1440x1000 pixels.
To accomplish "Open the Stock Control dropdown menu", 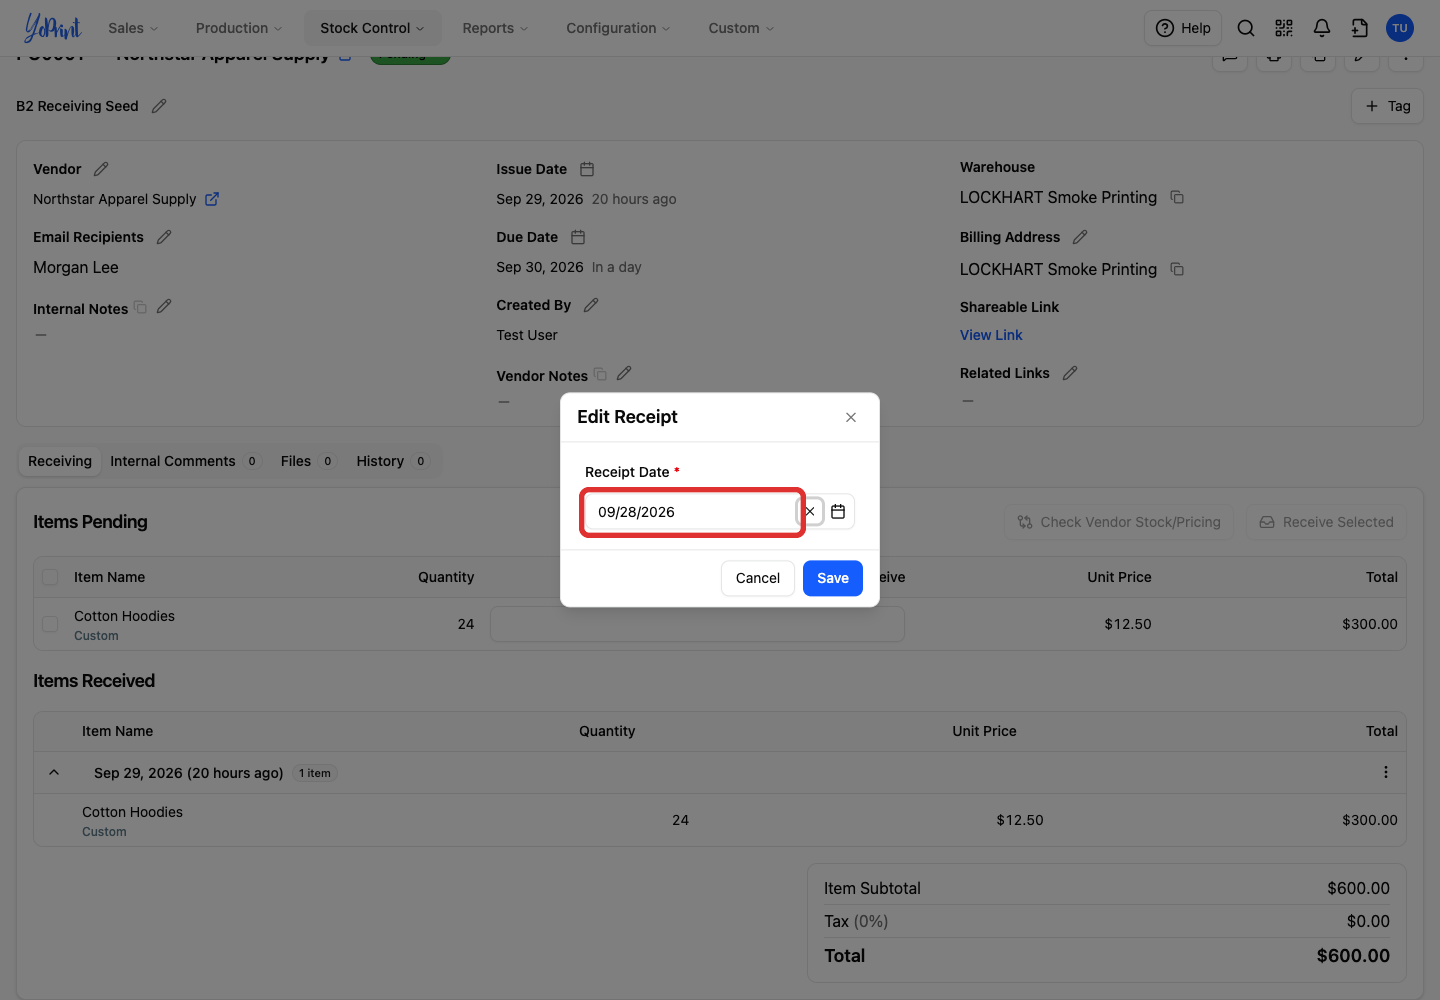I will 372,28.
